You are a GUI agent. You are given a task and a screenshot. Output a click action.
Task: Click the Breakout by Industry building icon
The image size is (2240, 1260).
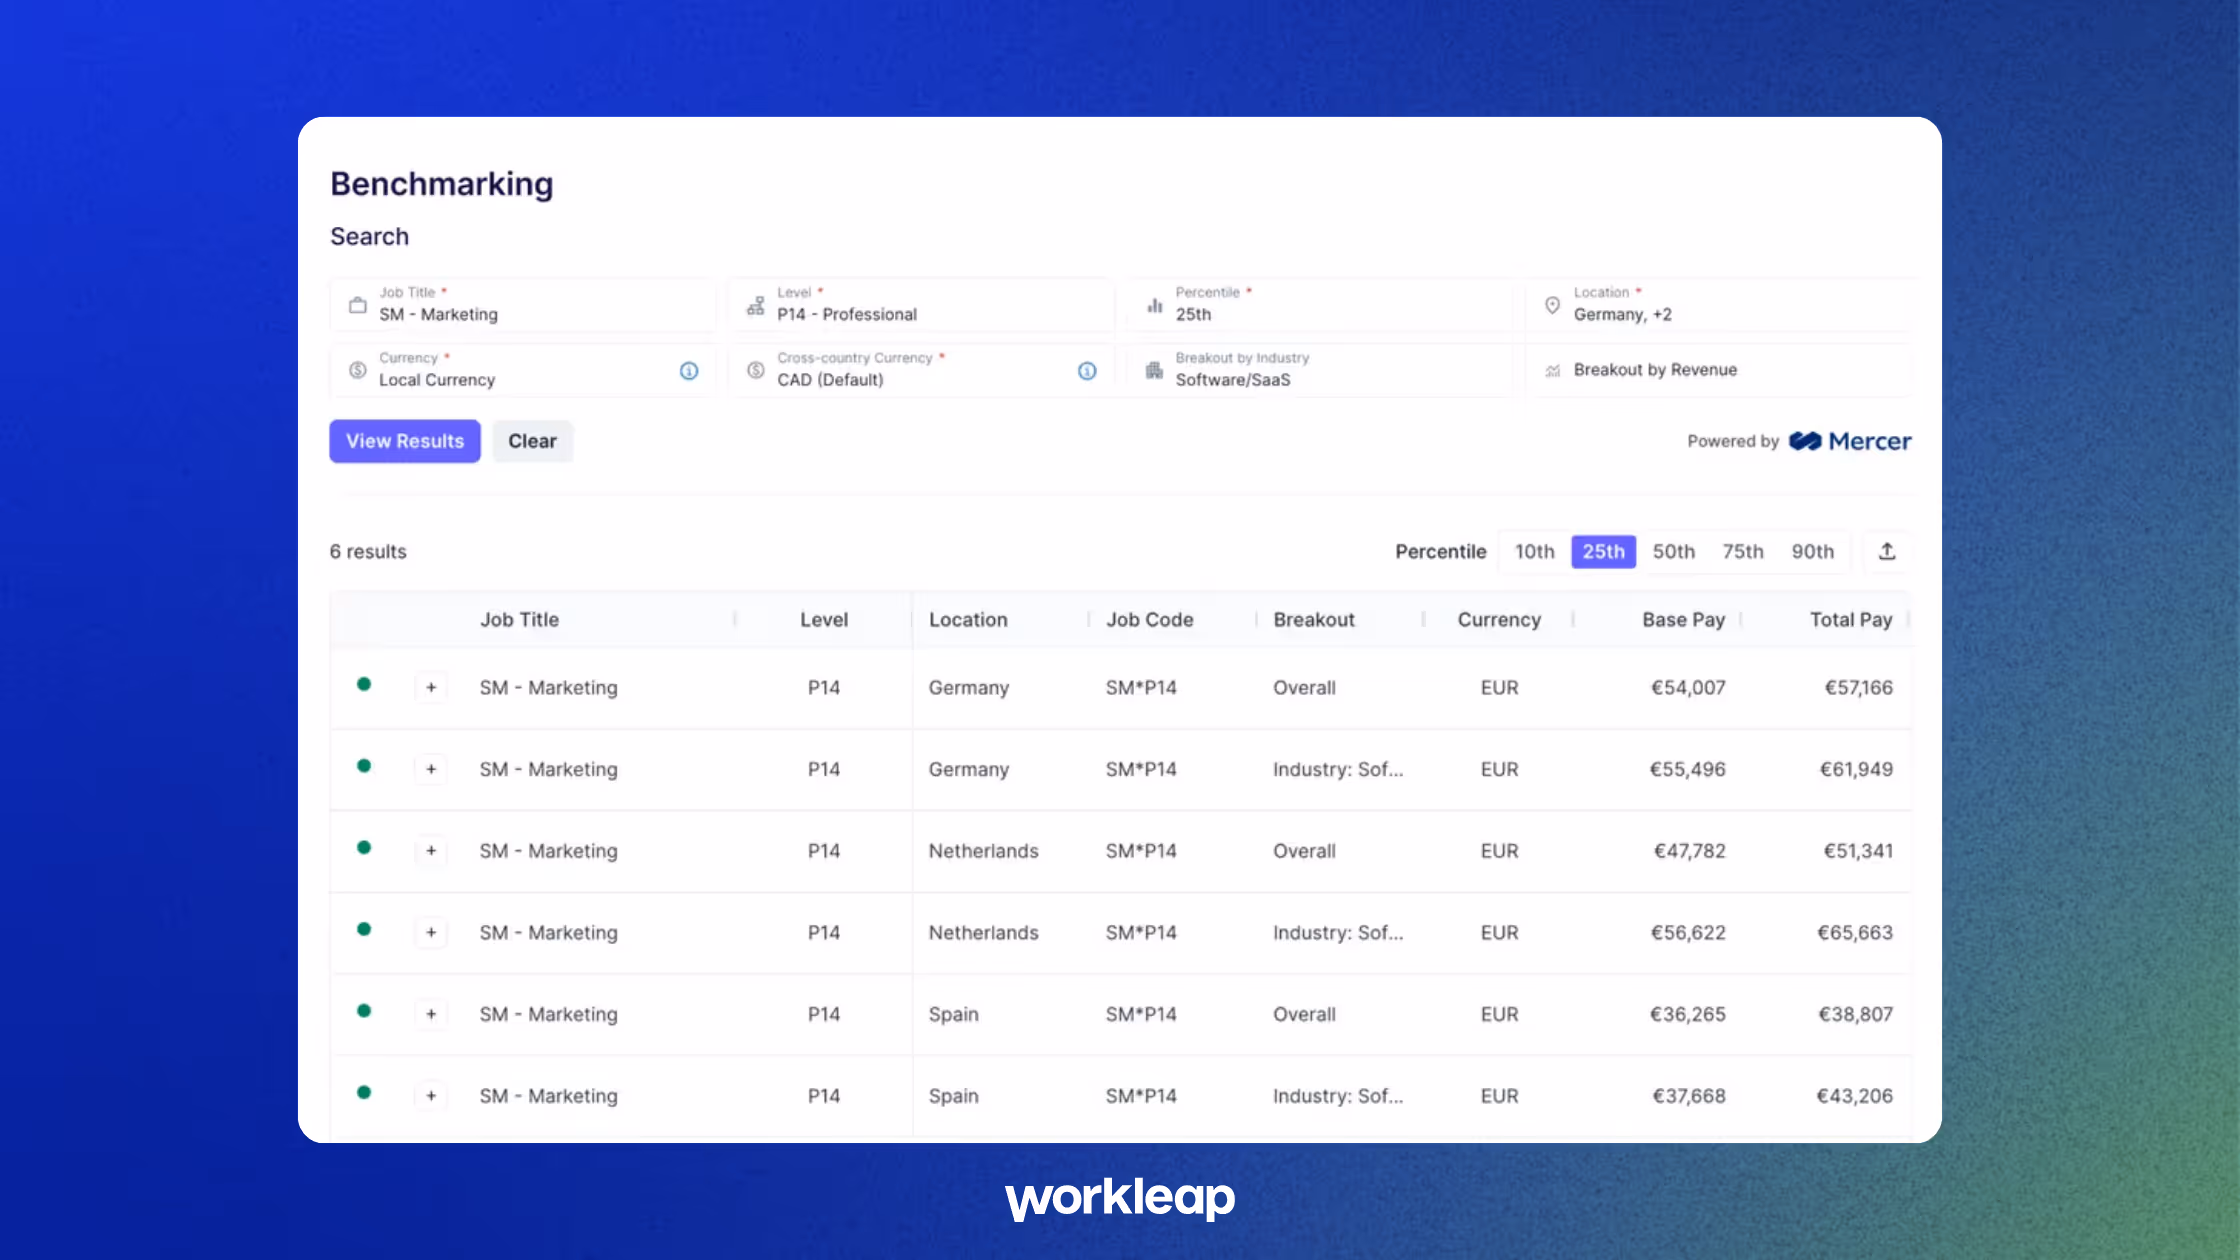[x=1154, y=371]
